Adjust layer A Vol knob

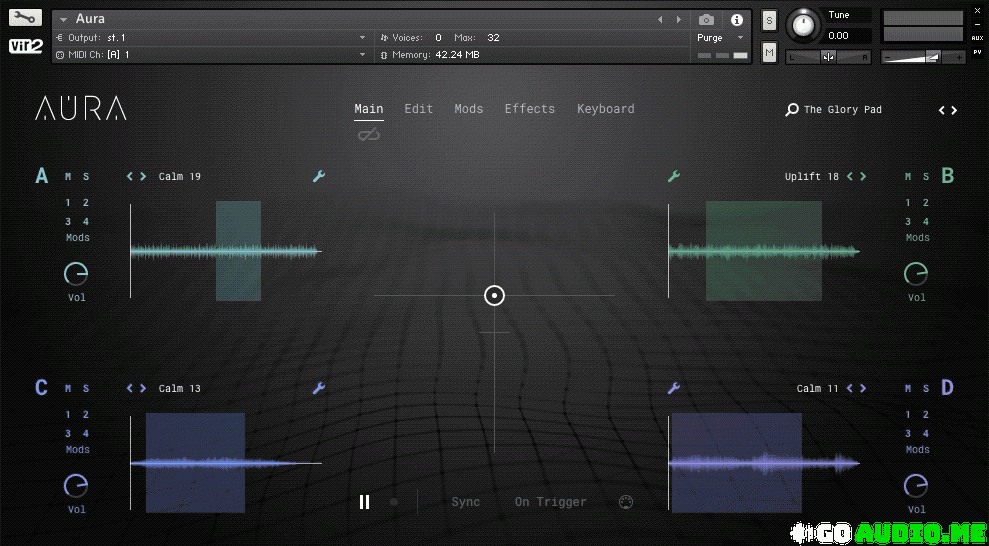point(76,274)
